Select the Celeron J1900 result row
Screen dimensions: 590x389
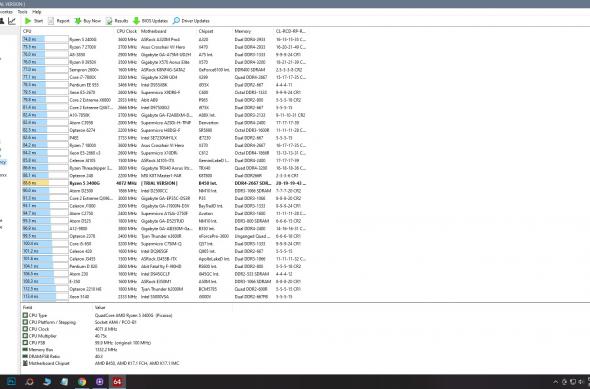click(x=164, y=206)
